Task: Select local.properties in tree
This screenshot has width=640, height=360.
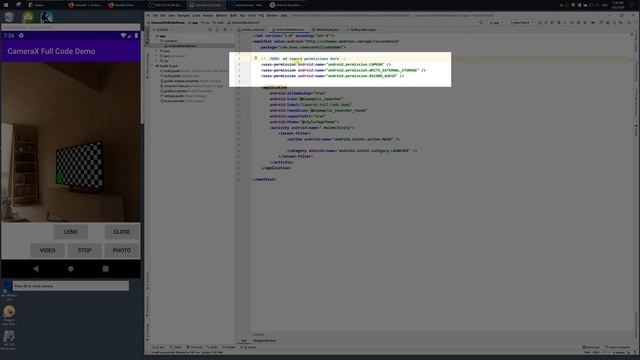Action: (182, 101)
